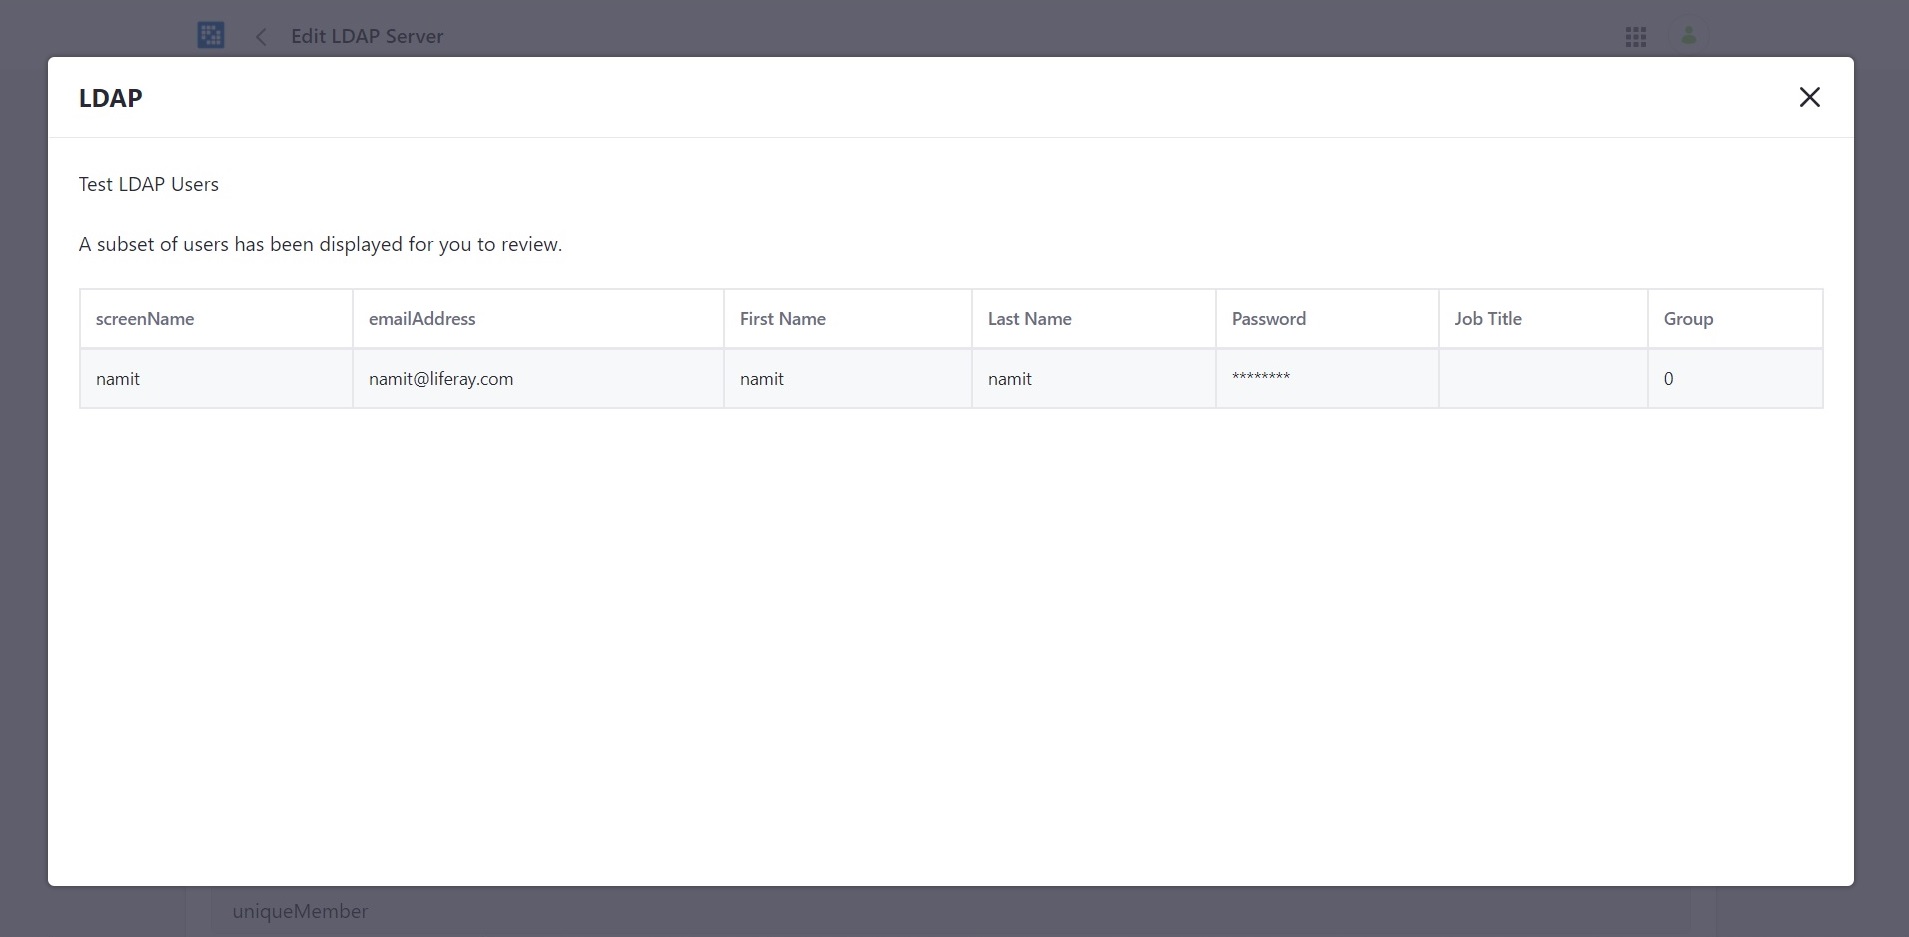Viewport: 1909px width, 937px height.
Task: Click the uniqueMember field behind the dialog
Action: (950, 911)
